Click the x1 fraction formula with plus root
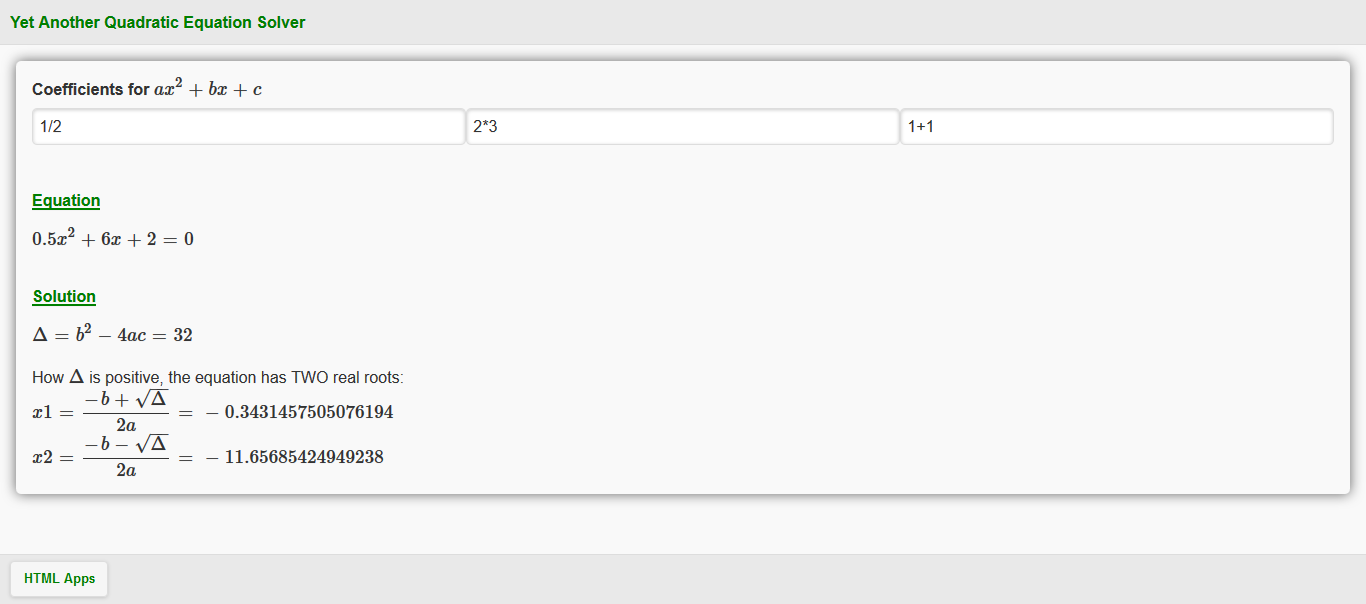Screen dimensions: 1366x604 (x=126, y=411)
